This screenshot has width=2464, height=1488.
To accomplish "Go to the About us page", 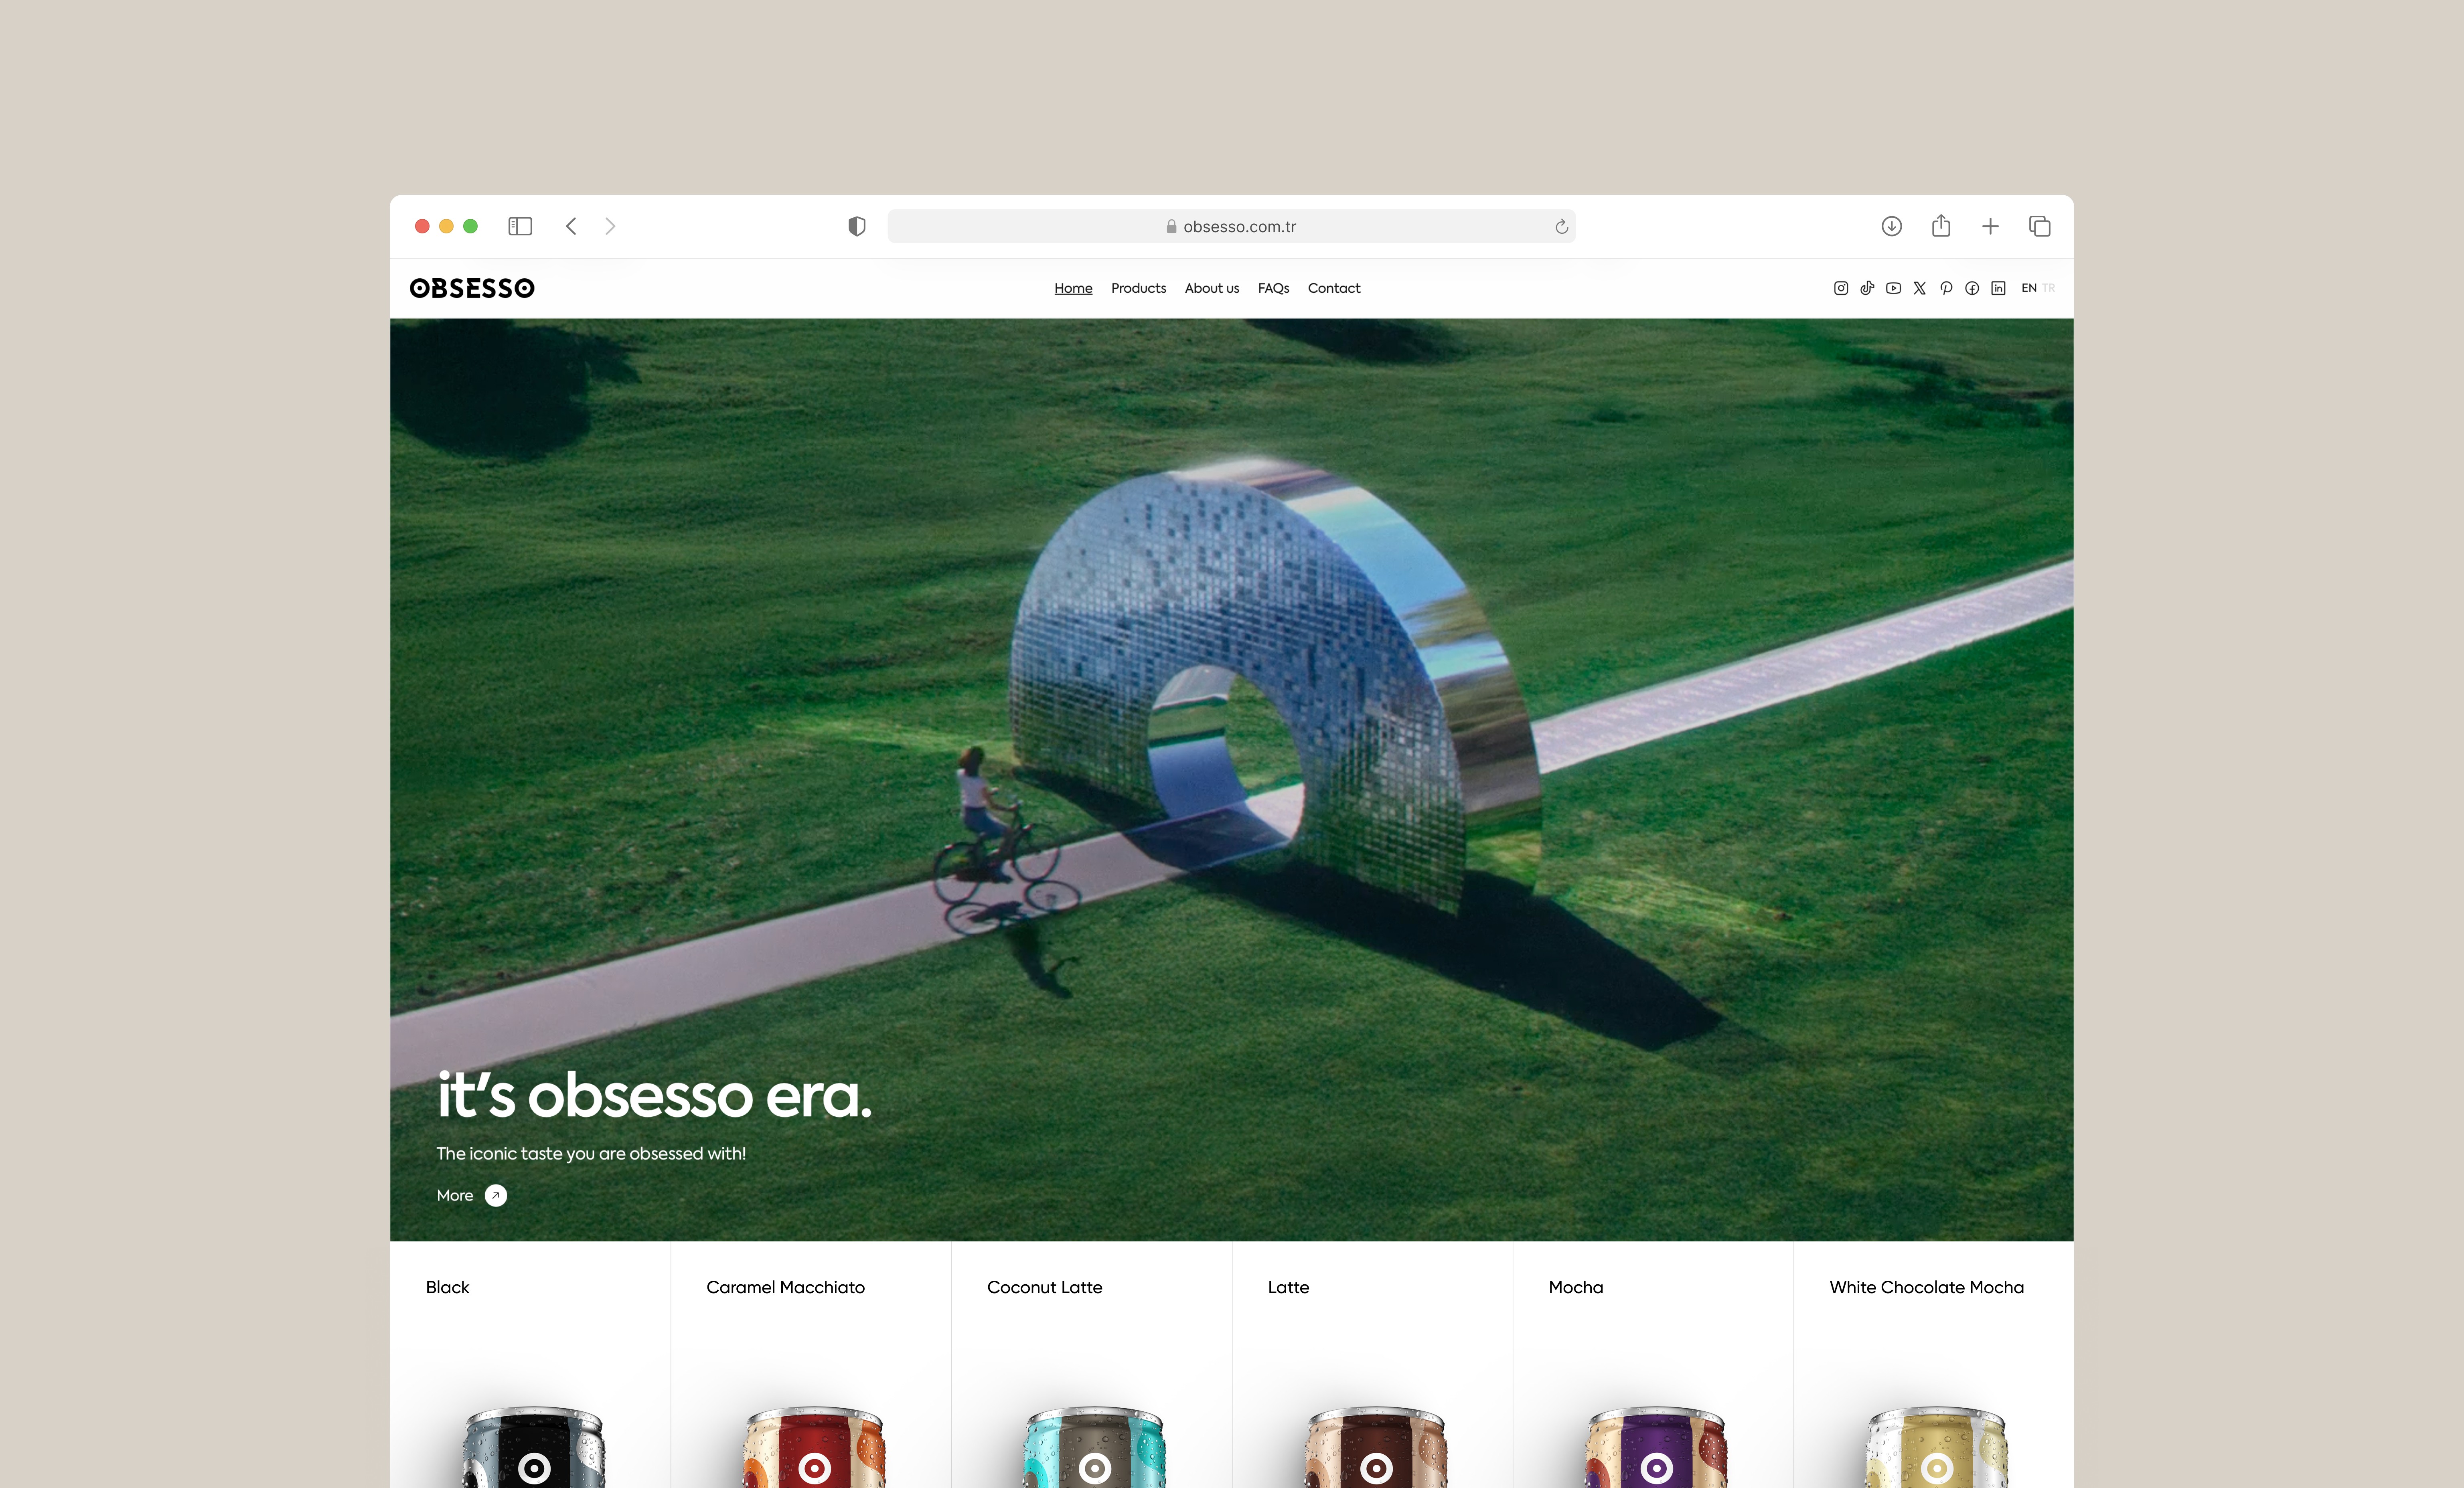I will [1211, 288].
